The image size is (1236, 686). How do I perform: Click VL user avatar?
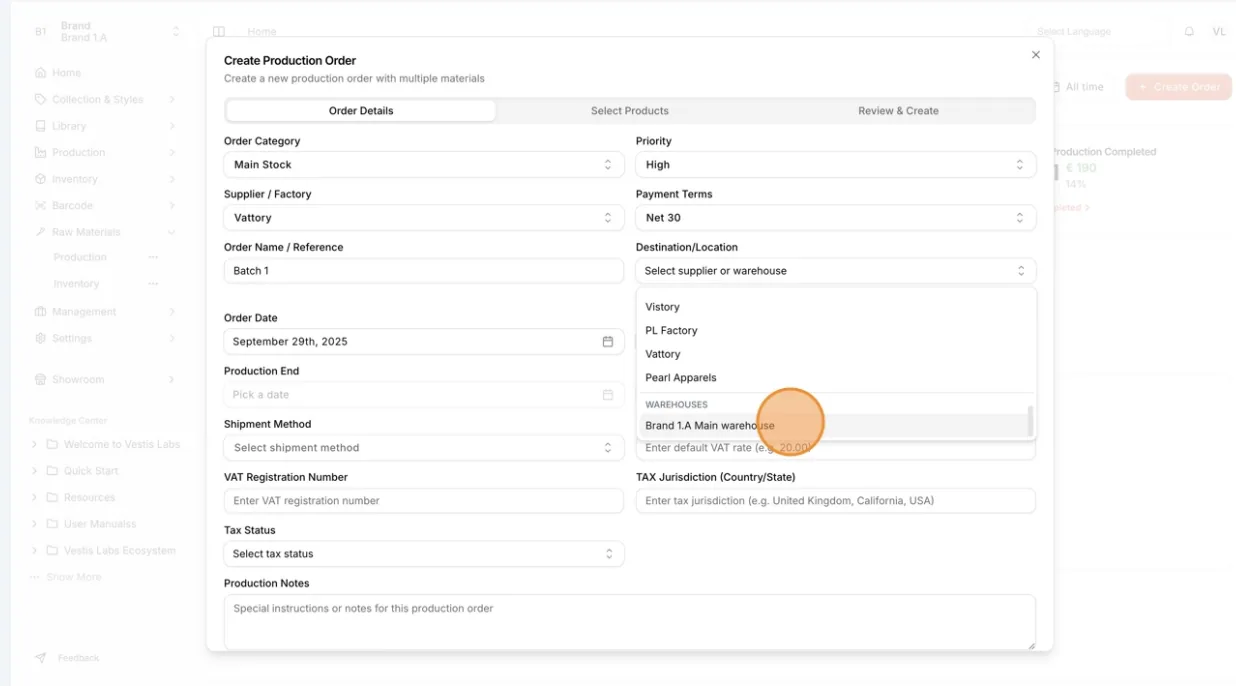1219,32
